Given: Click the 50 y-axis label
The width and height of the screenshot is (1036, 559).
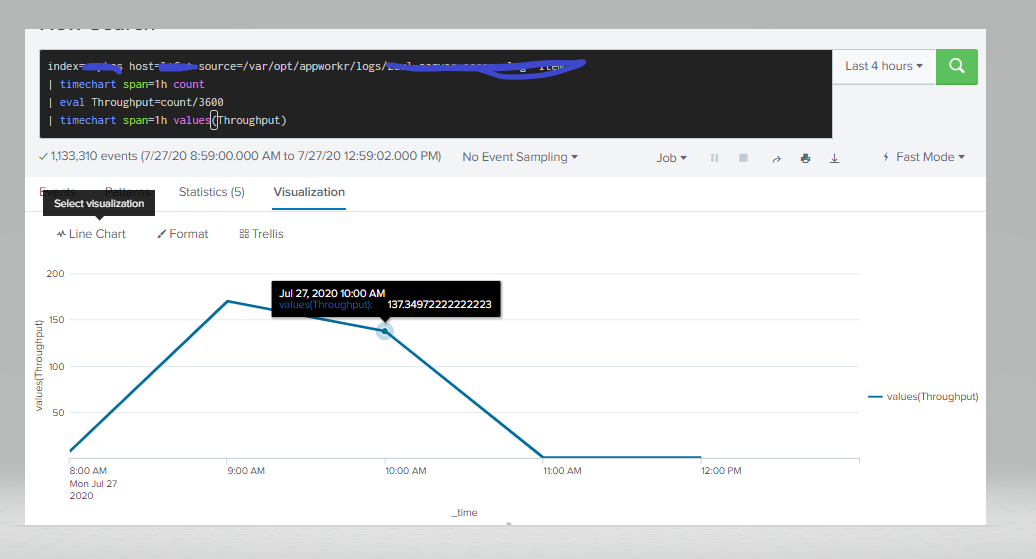Looking at the screenshot, I should [x=58, y=413].
